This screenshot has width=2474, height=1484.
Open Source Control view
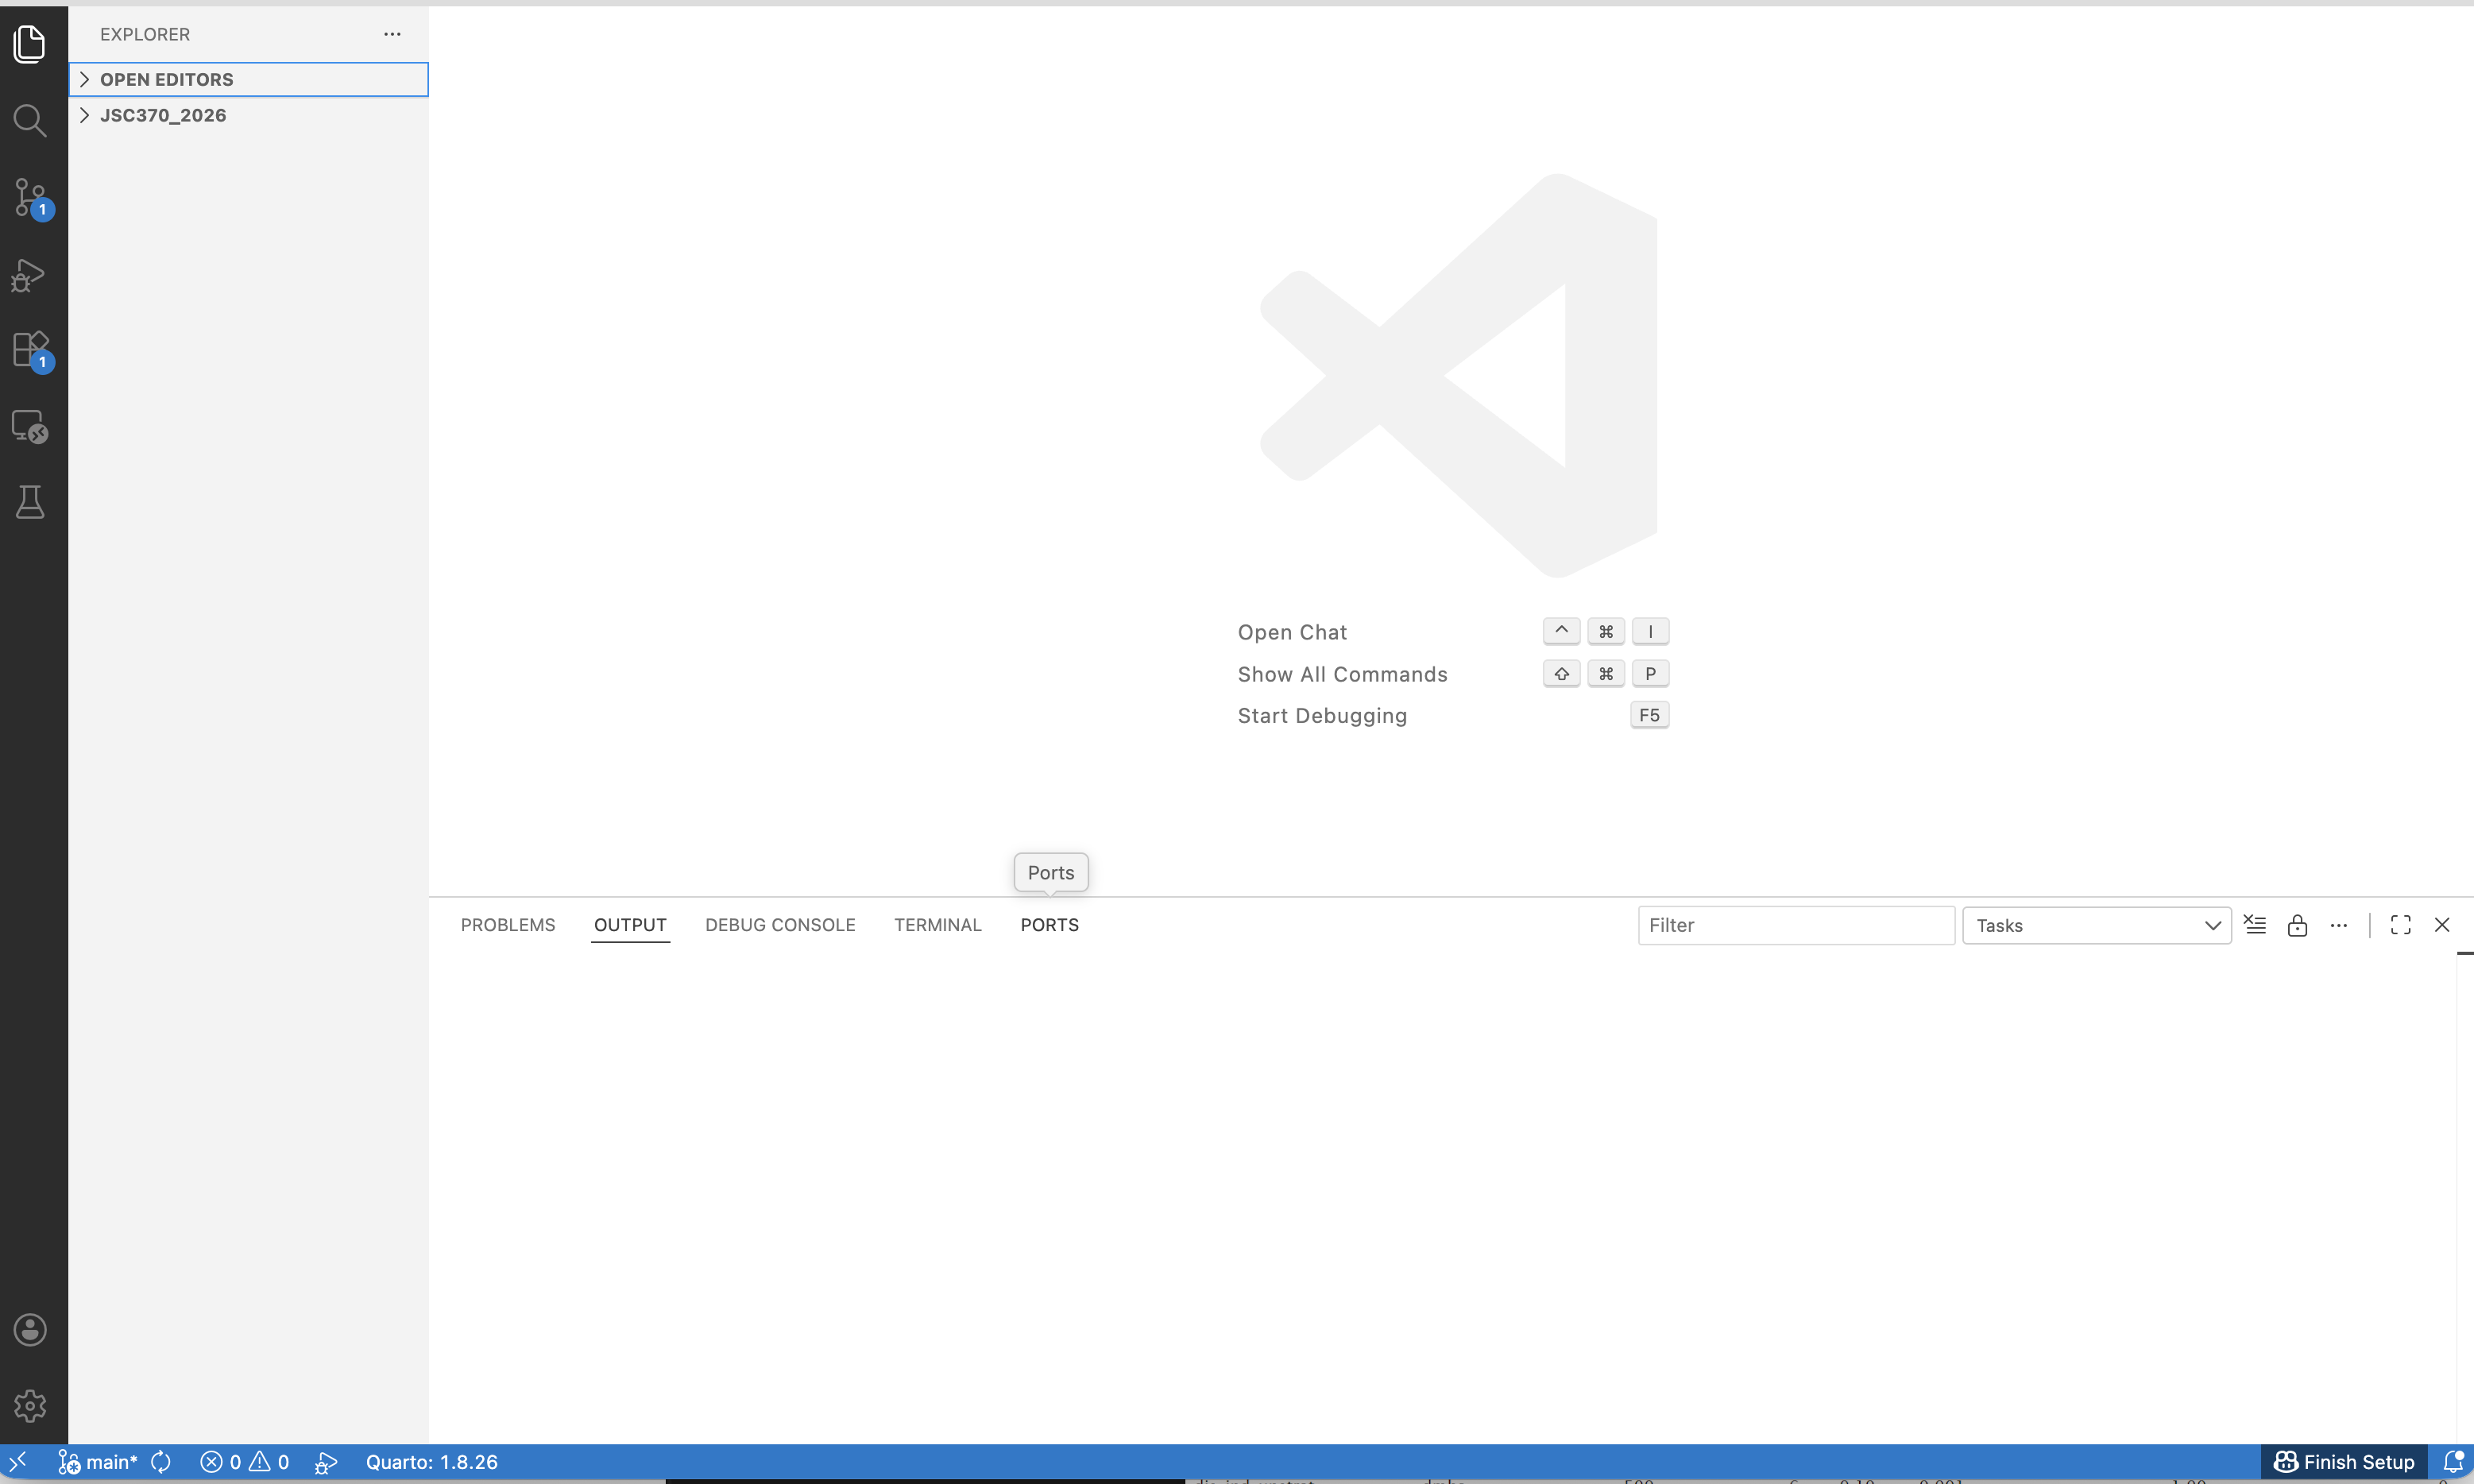tap(30, 197)
